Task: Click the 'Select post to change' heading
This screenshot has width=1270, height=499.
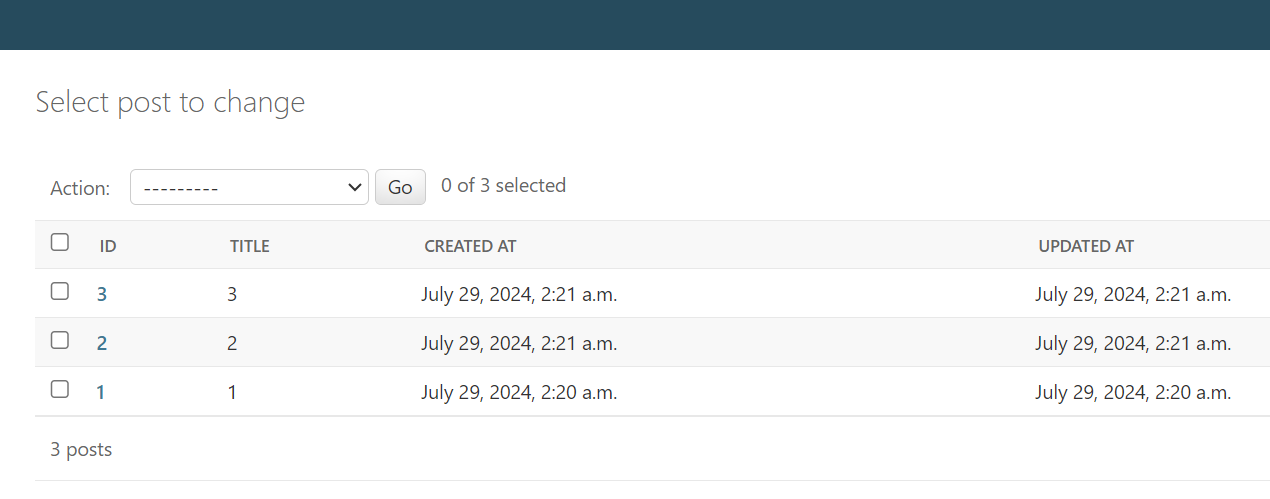Action: pyautogui.click(x=170, y=102)
